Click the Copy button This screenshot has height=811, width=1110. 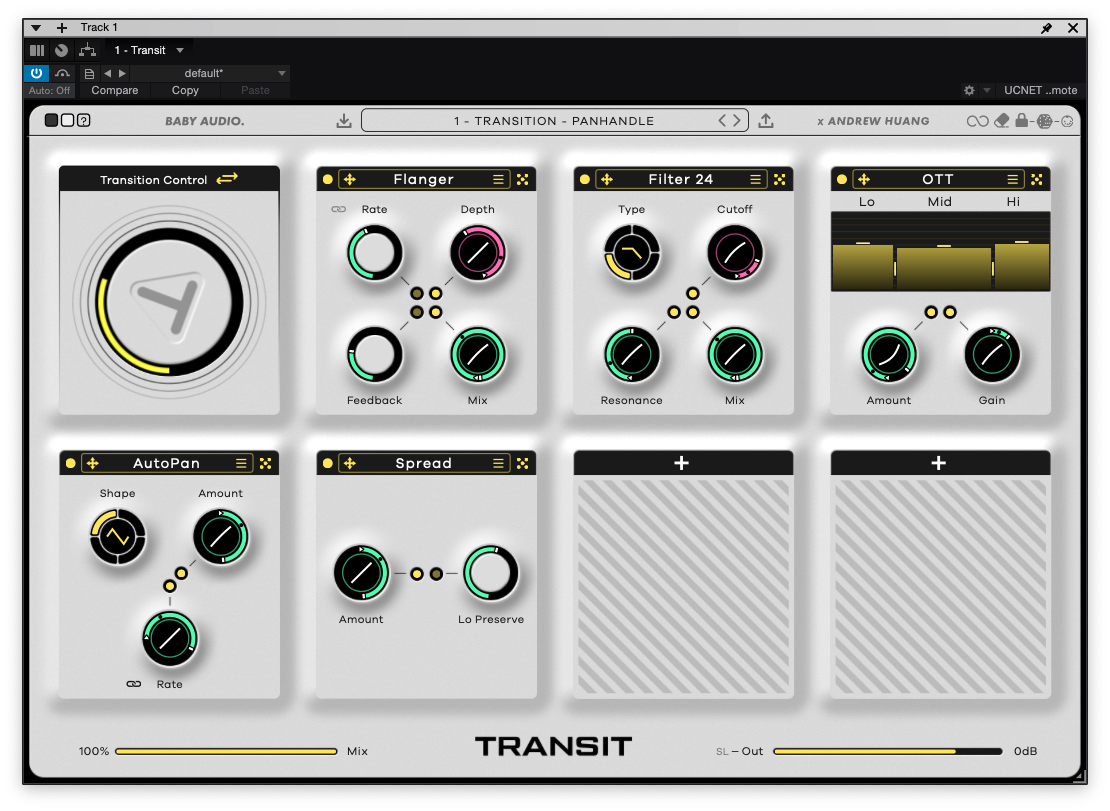click(185, 91)
